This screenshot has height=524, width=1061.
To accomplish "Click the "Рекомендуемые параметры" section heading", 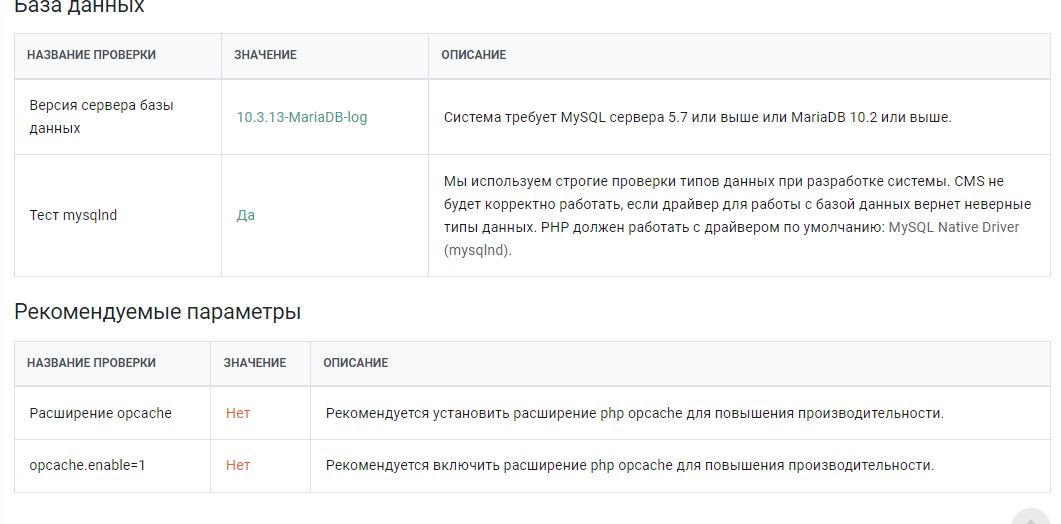I will 157,312.
